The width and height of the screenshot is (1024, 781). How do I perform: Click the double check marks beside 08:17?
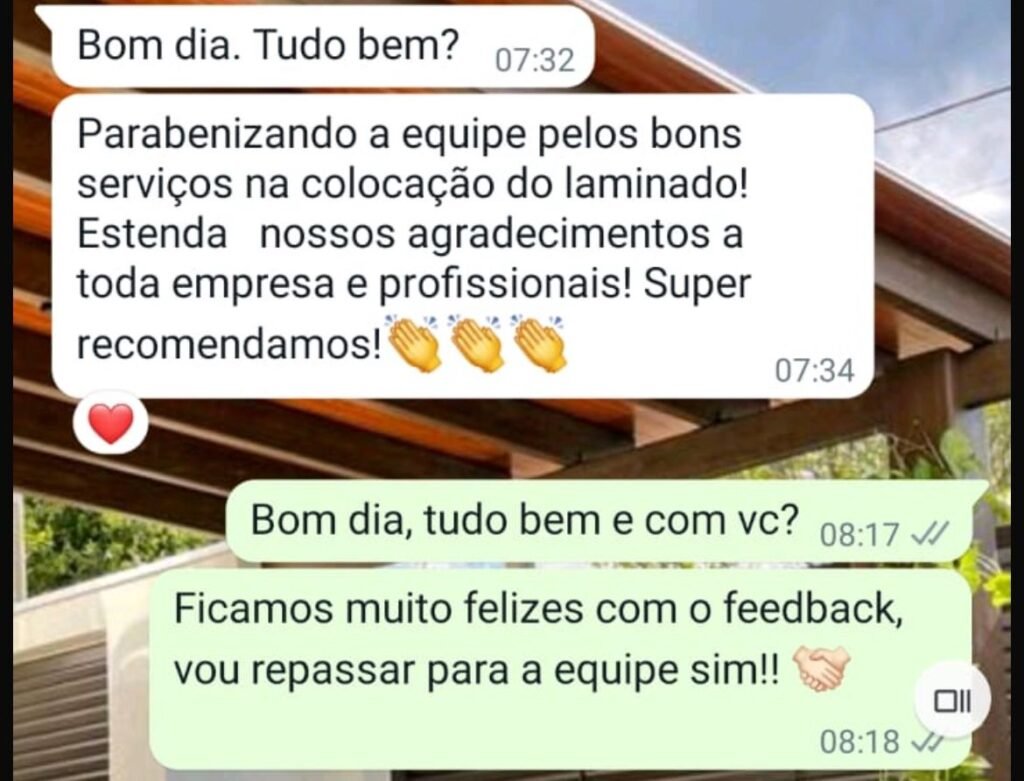click(x=929, y=535)
